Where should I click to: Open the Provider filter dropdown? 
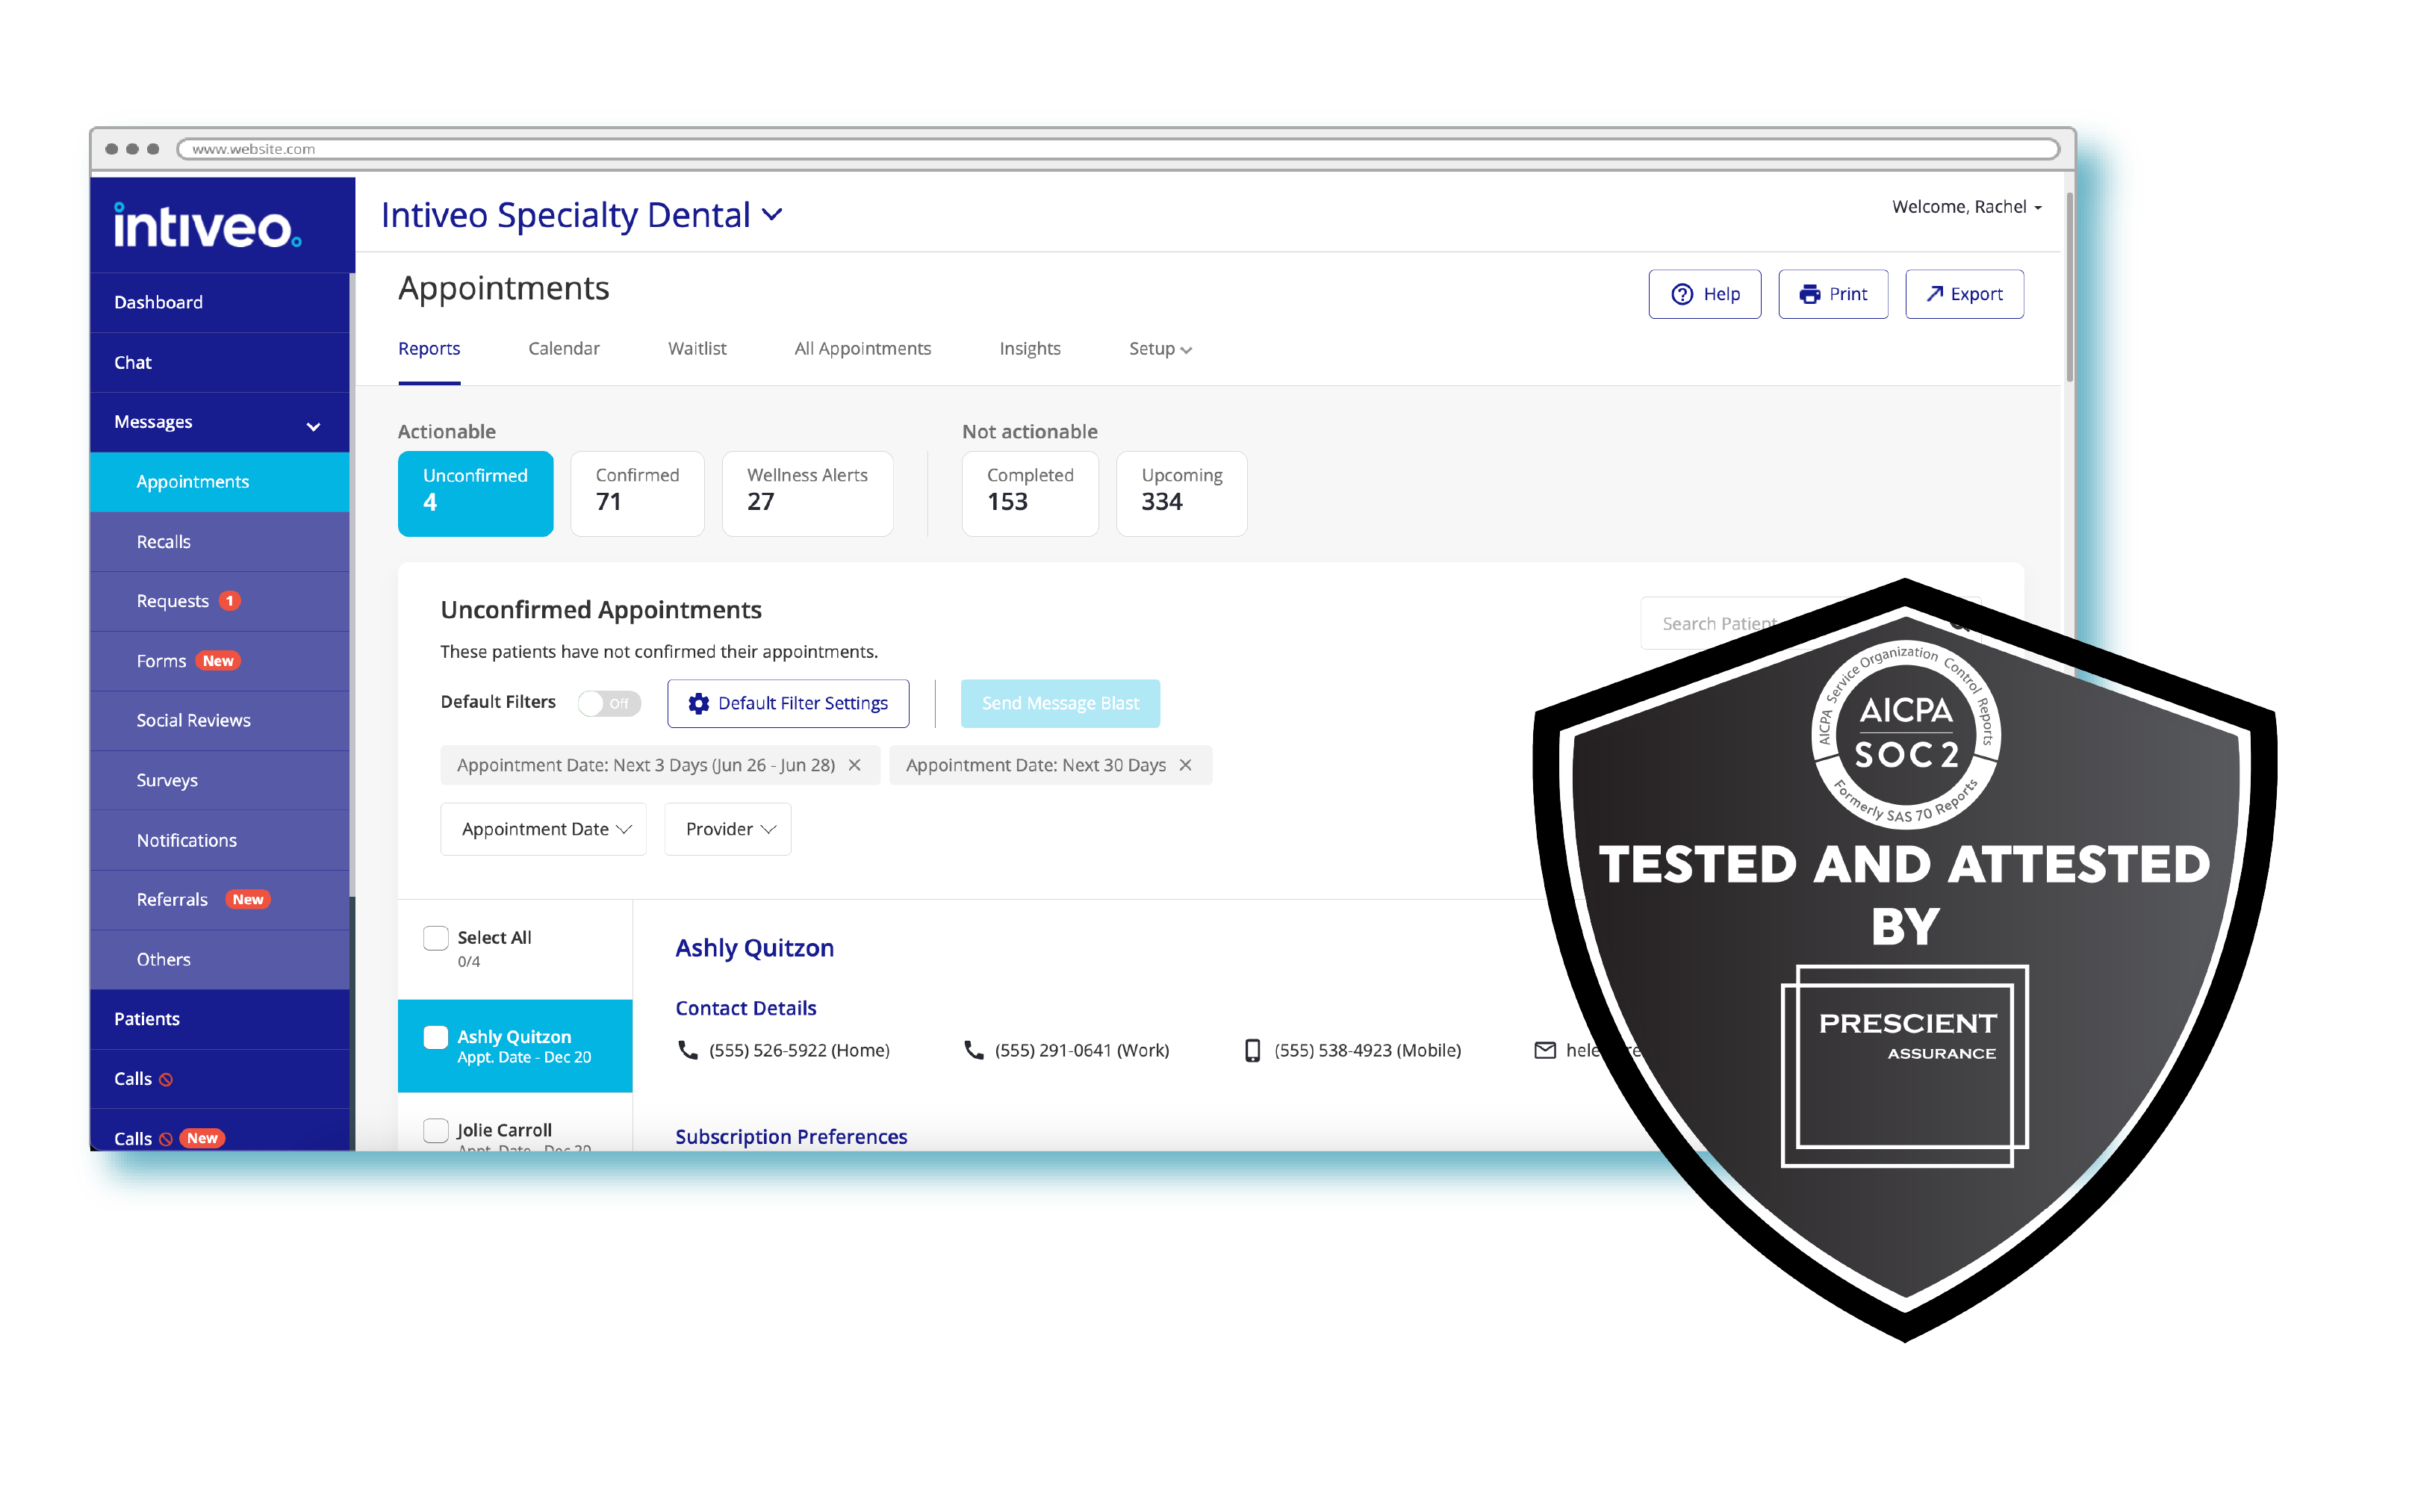[x=727, y=829]
